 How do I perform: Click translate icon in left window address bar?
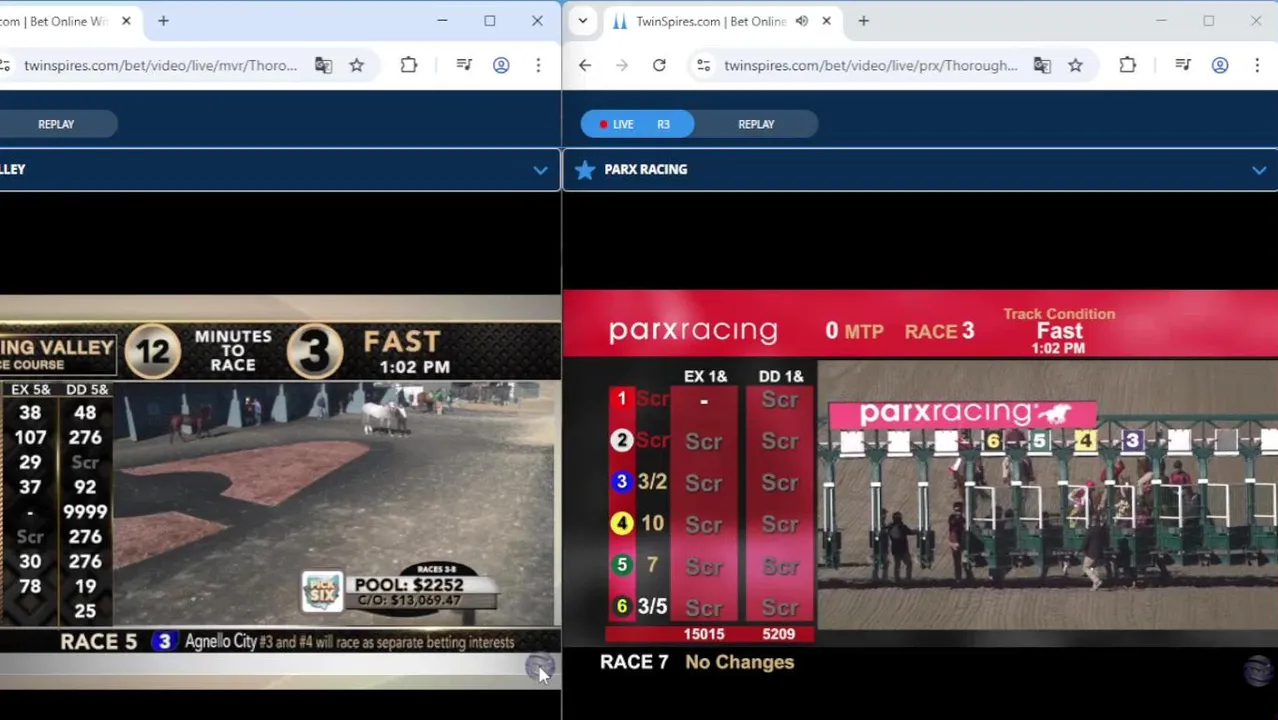323,65
